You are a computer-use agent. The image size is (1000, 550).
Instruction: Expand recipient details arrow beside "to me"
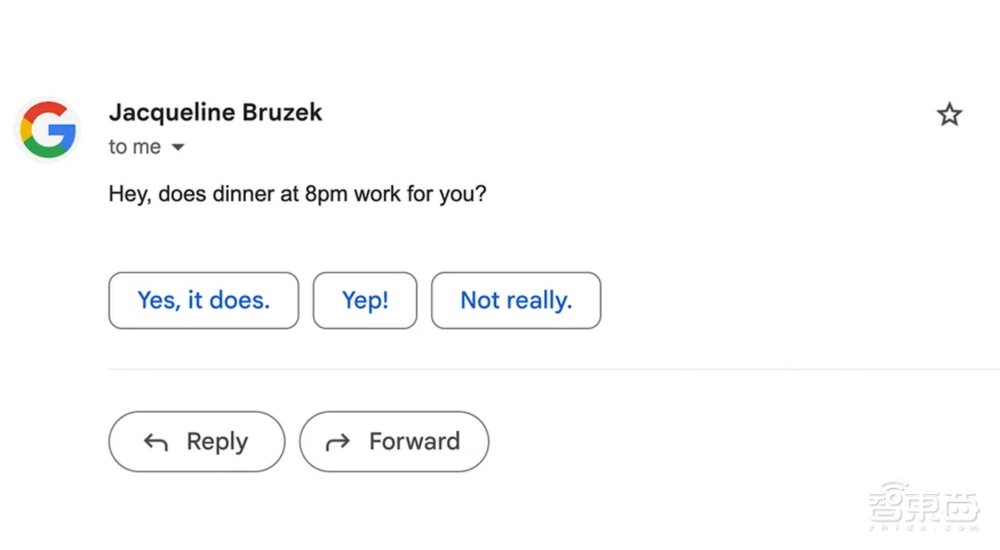(x=178, y=148)
